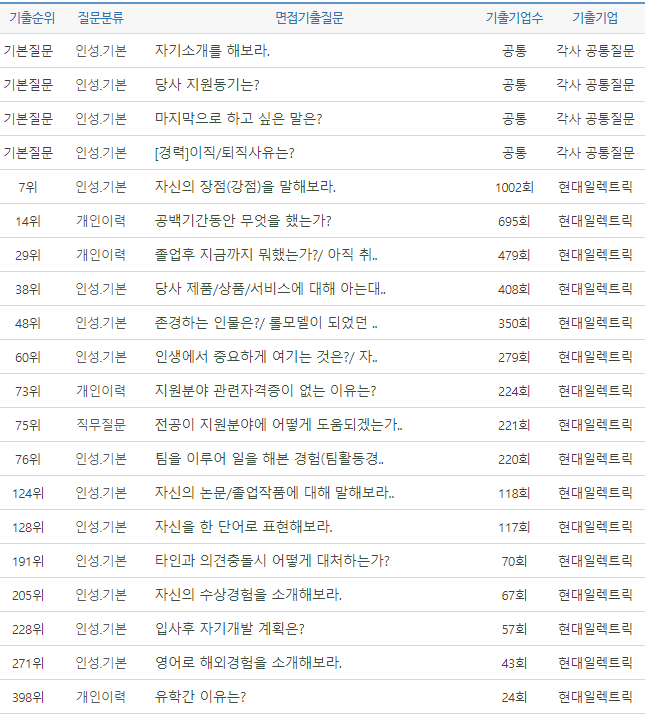Open the question 타인과 의견충돌시 어떻게 대처하는가?
Image resolution: width=645 pixels, height=718 pixels.
click(273, 561)
